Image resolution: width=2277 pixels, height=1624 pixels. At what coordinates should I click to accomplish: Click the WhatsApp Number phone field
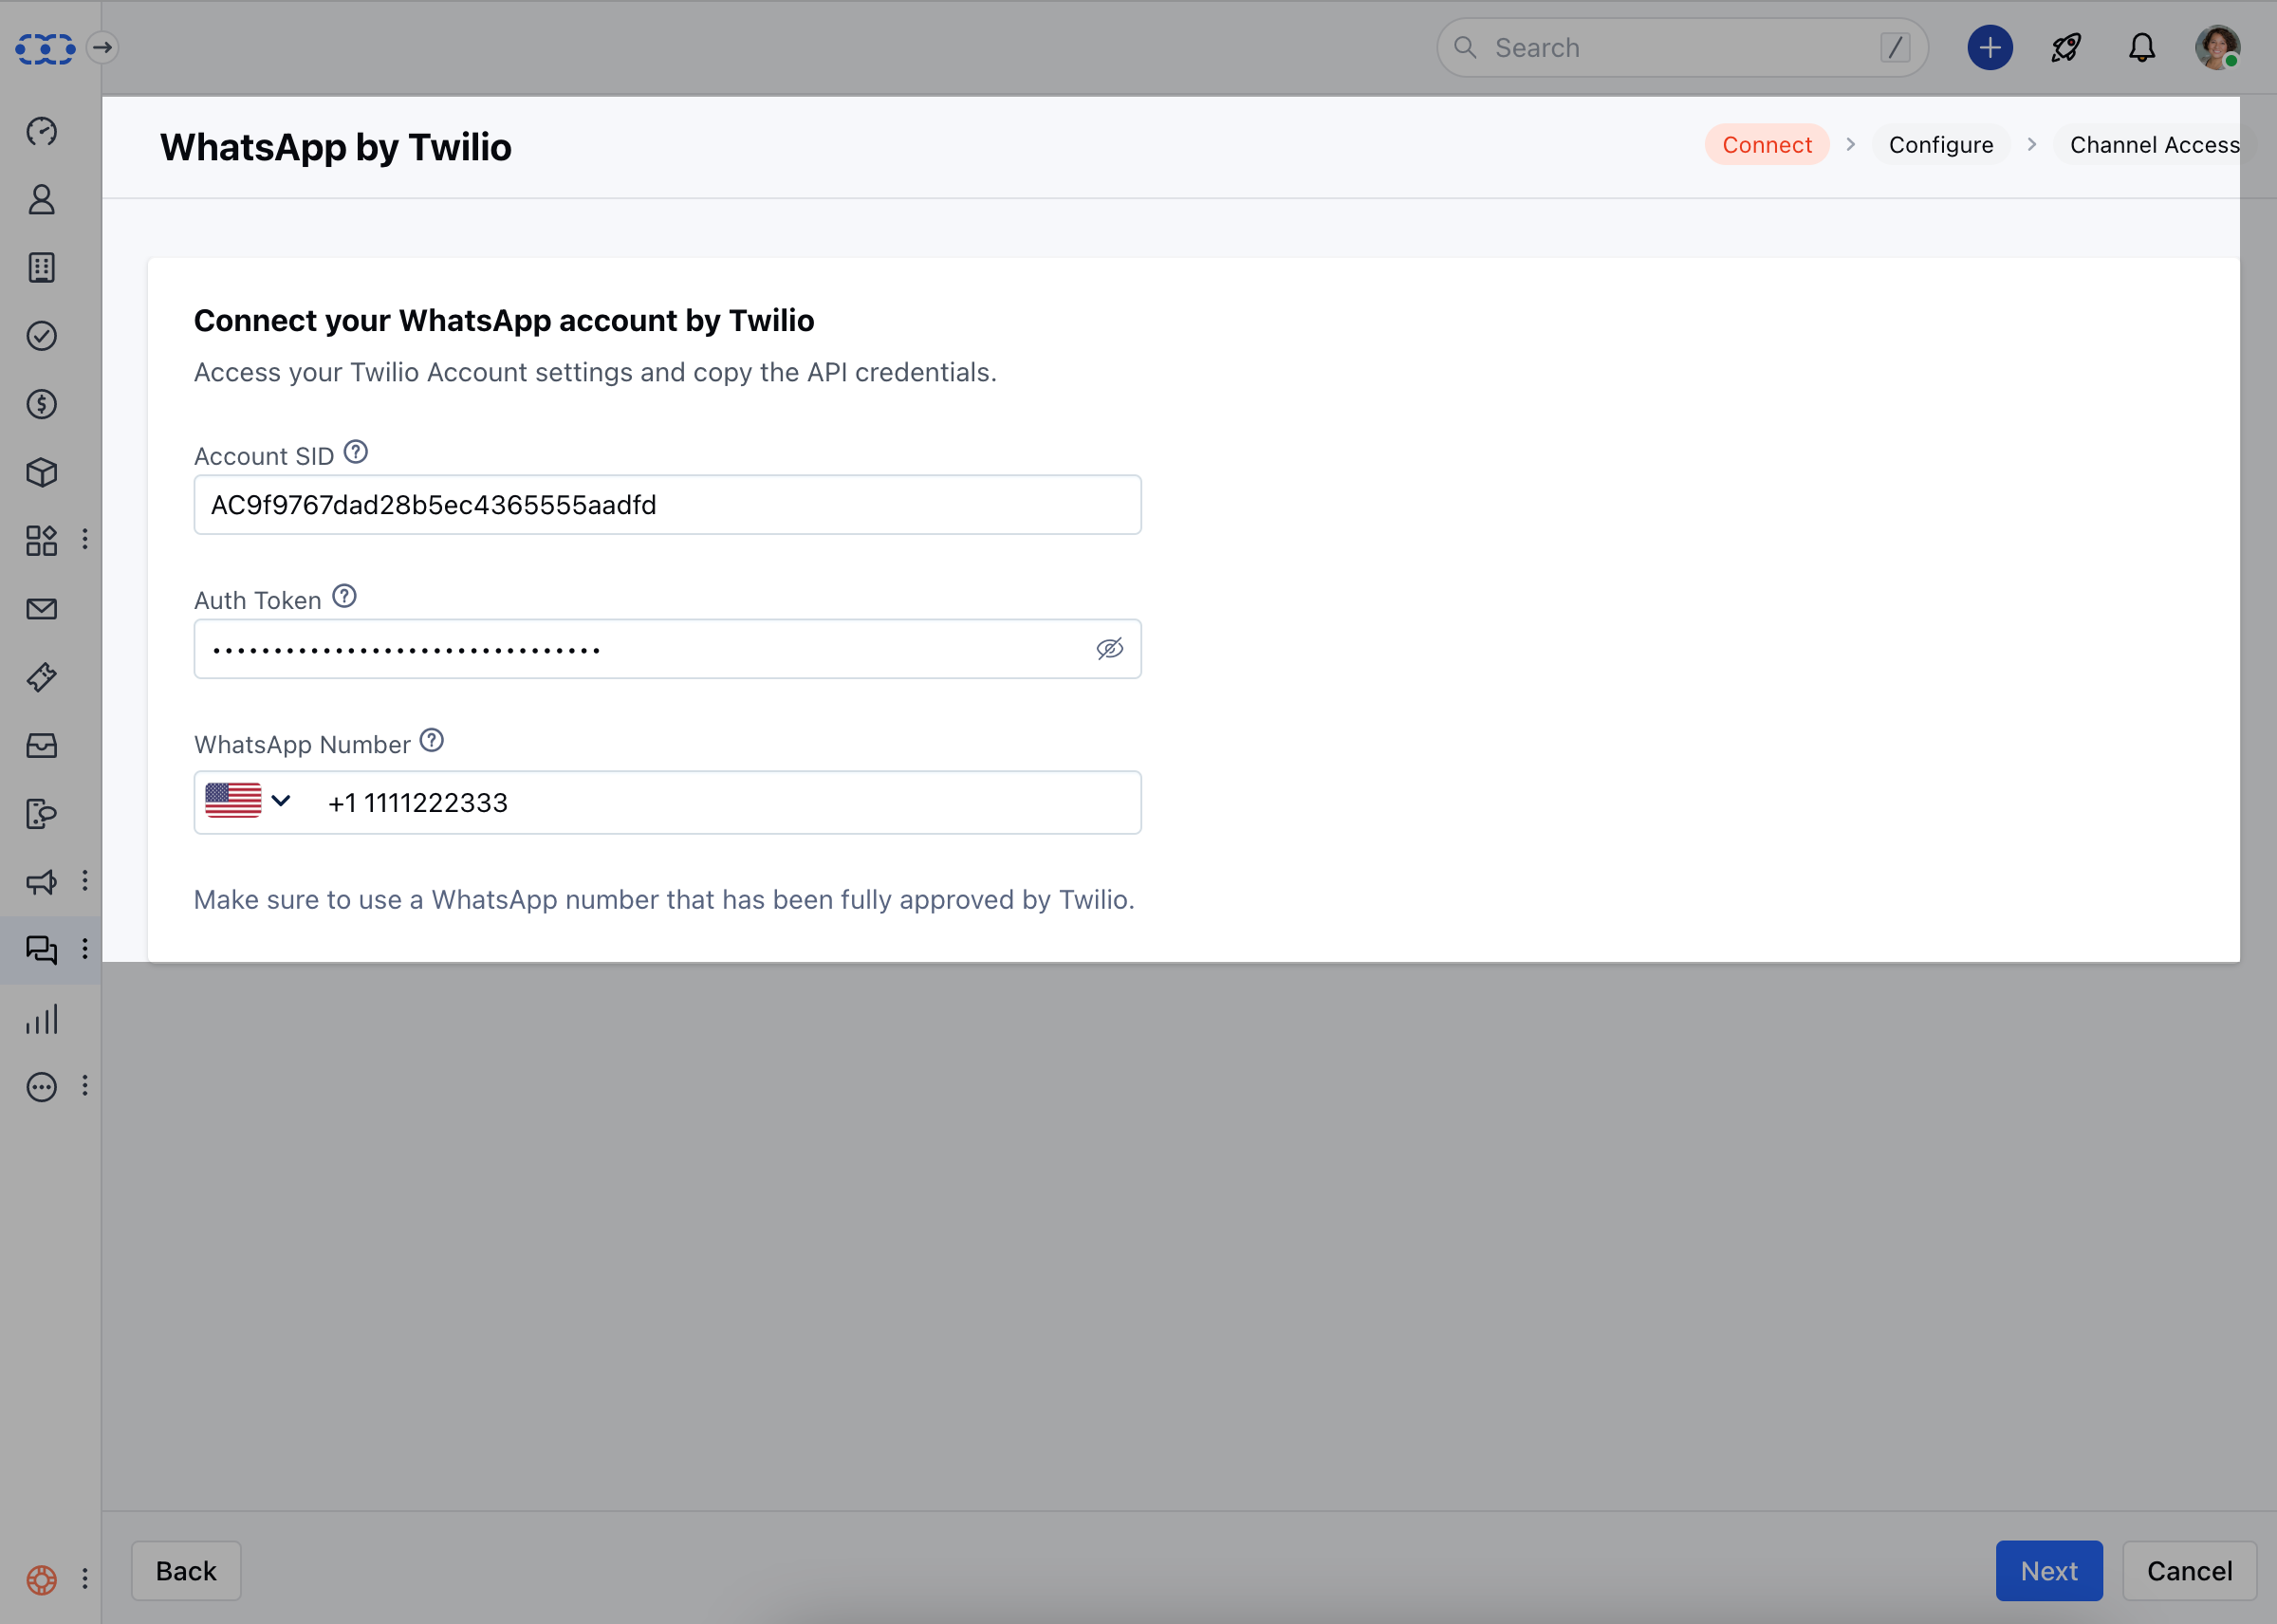pos(667,802)
